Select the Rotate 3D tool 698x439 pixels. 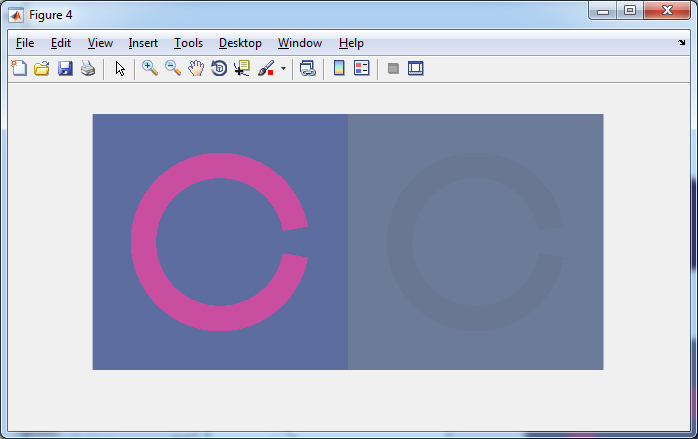[219, 68]
